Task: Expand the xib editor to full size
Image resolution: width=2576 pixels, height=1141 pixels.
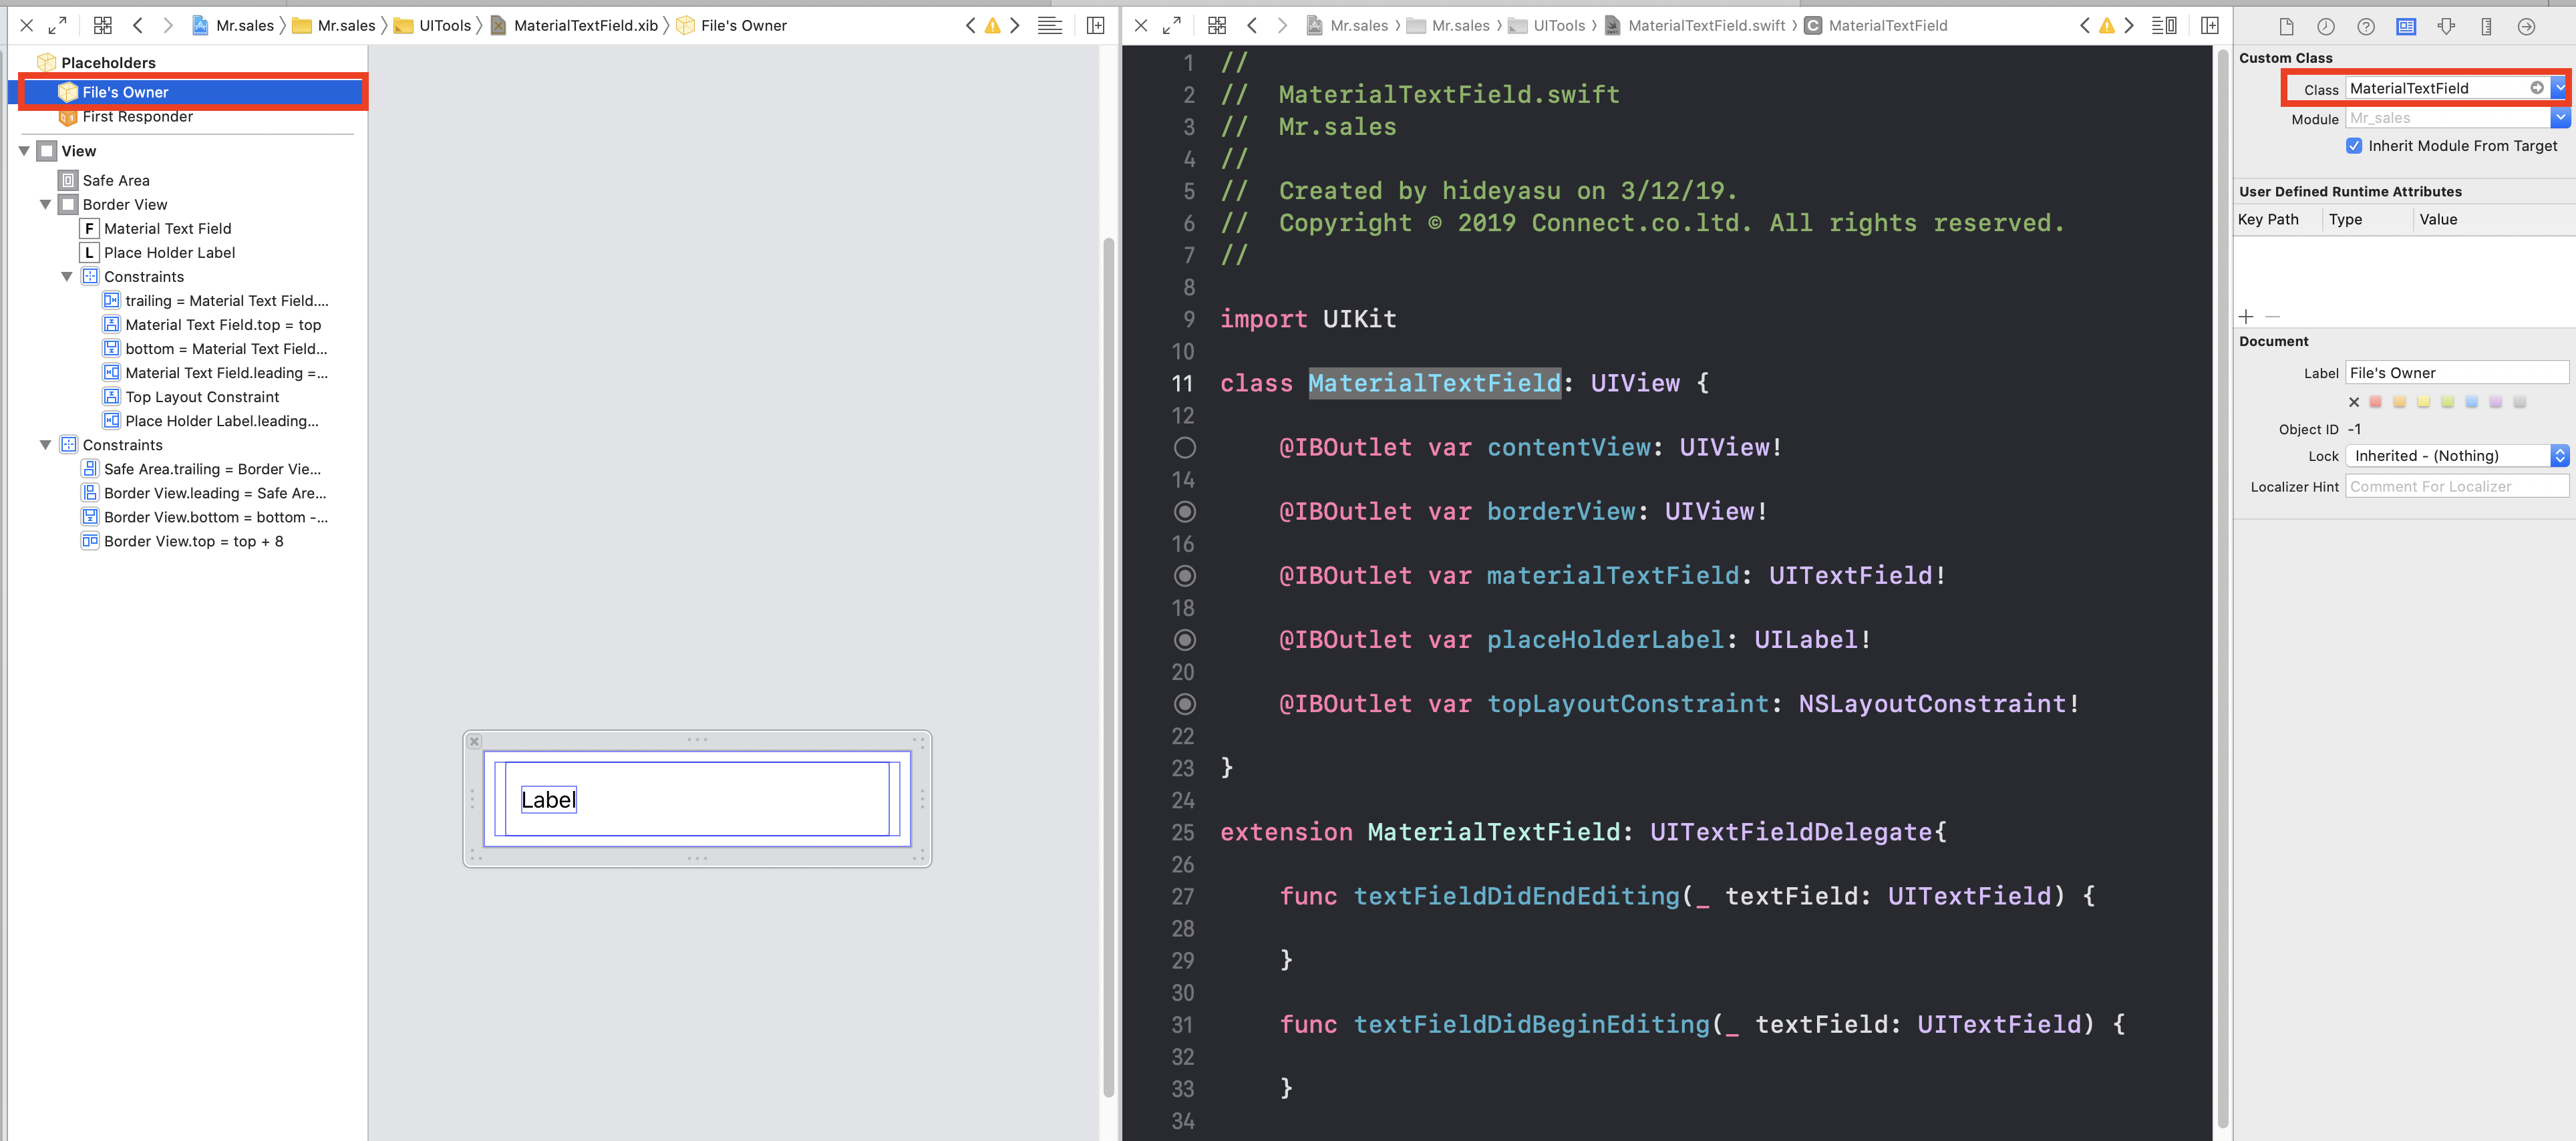Action: coord(58,25)
